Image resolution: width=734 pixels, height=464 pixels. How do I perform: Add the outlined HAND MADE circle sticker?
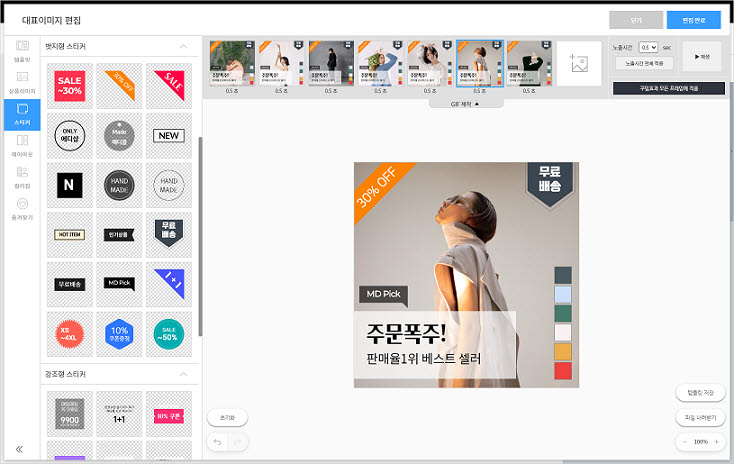pos(169,185)
